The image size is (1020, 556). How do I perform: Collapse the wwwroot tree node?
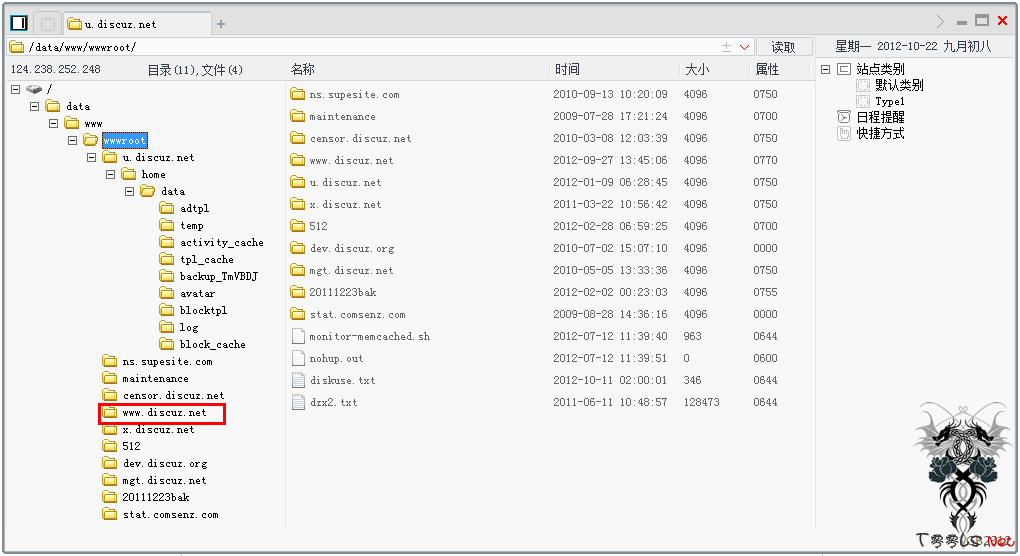(x=72, y=140)
